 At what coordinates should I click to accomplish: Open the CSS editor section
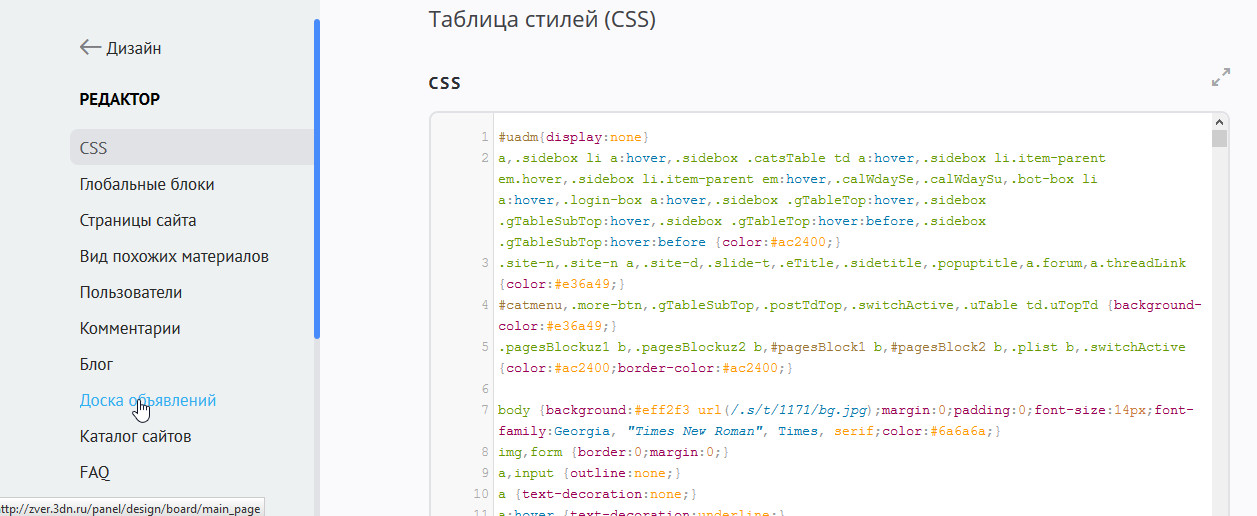click(x=93, y=148)
